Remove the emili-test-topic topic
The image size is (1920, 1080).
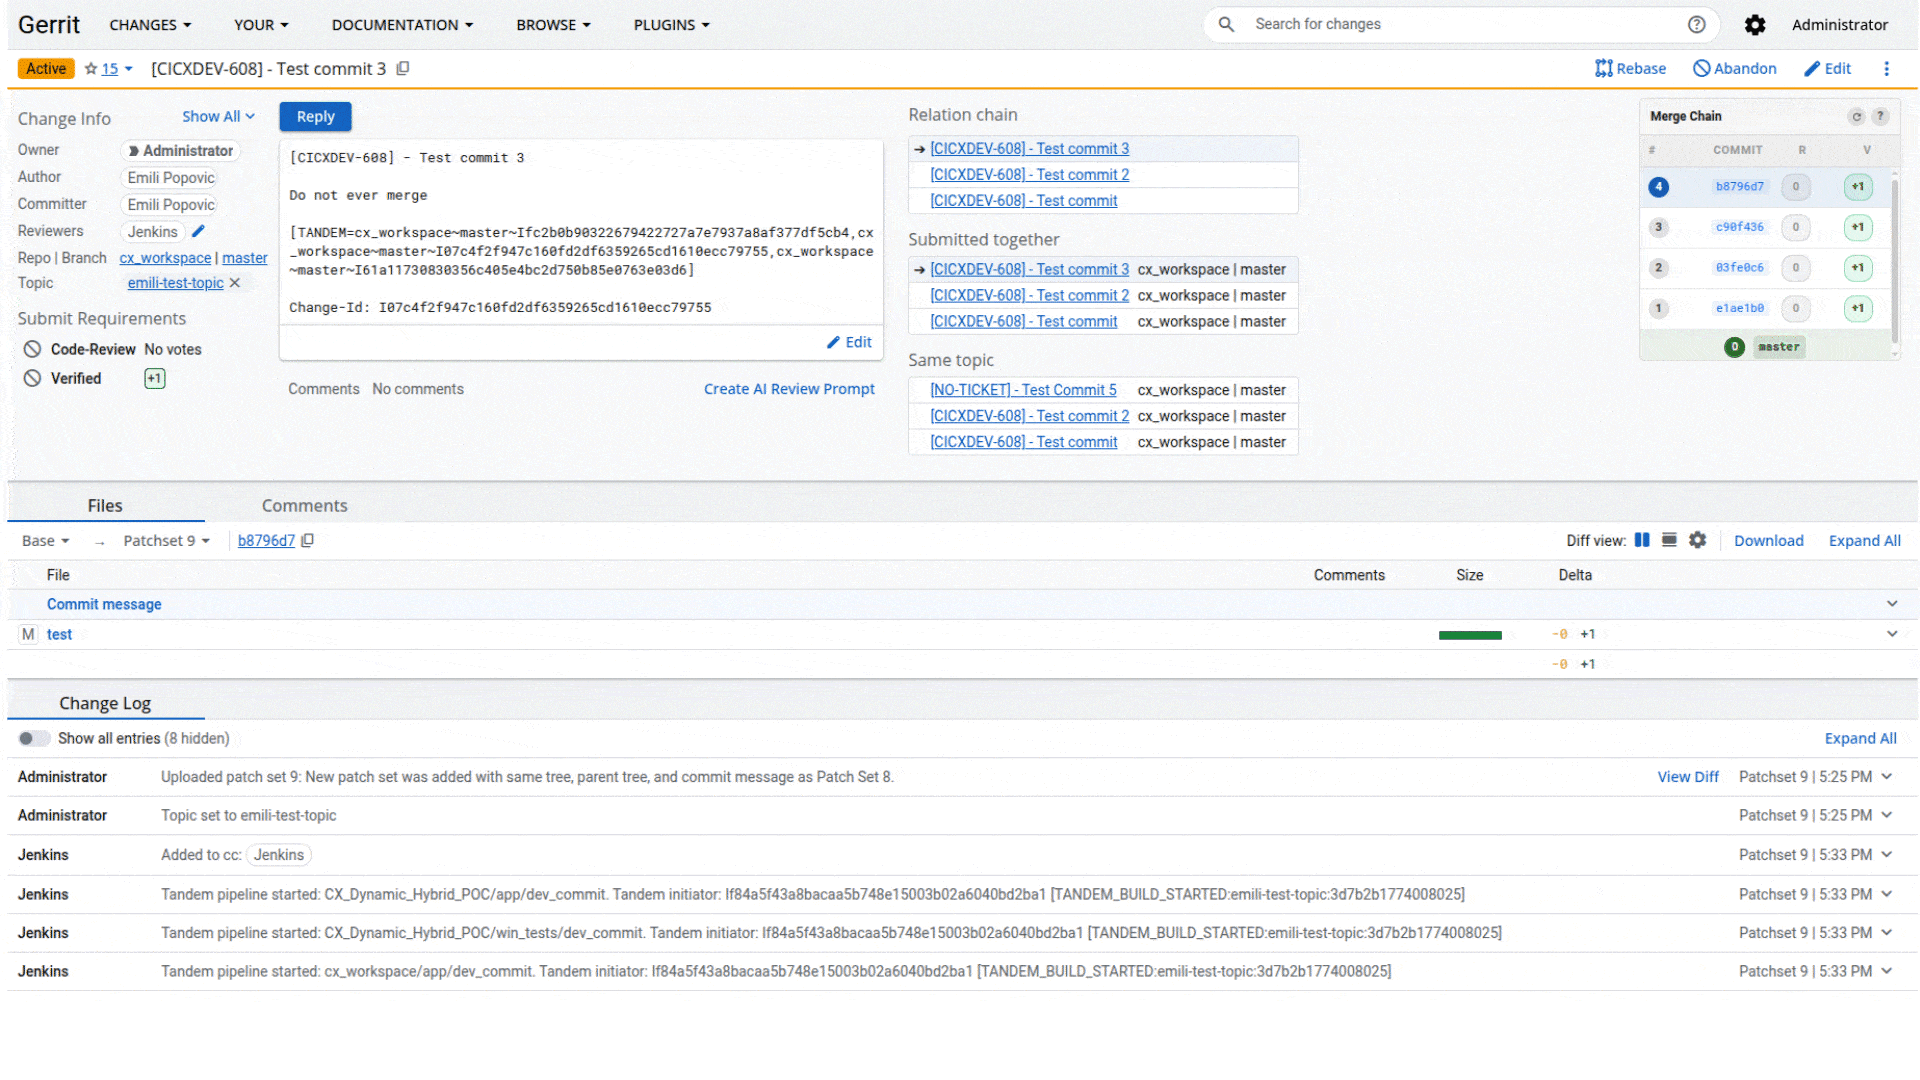click(235, 283)
